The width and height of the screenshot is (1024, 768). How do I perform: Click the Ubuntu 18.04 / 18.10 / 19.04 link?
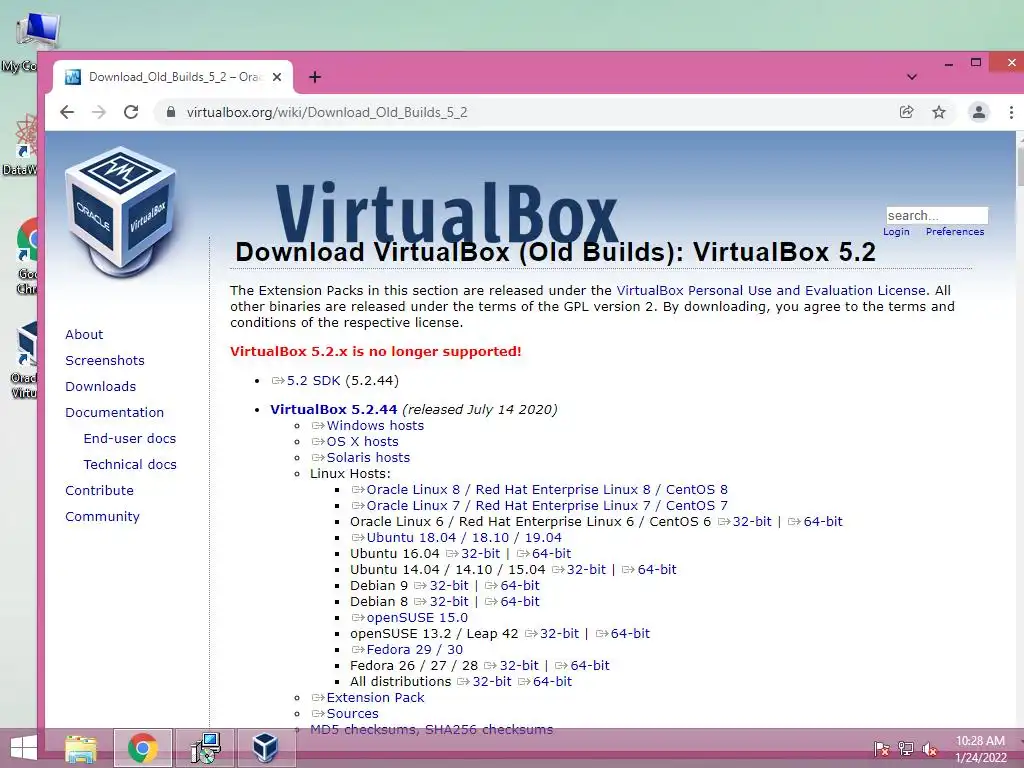(456, 537)
